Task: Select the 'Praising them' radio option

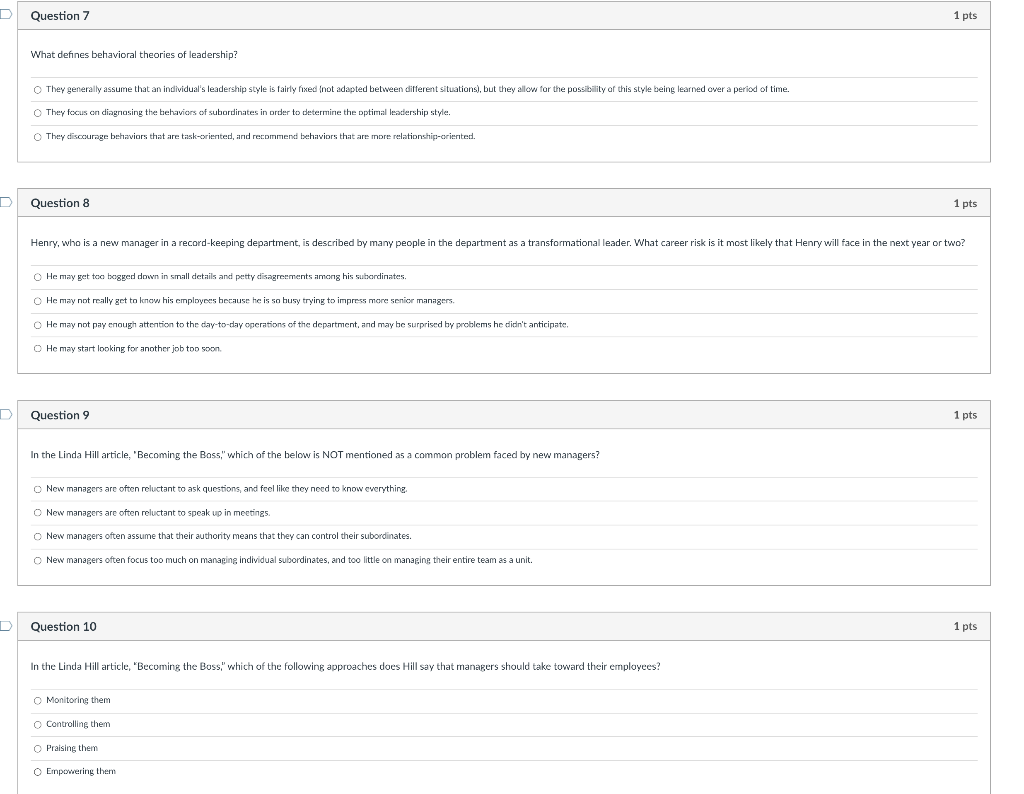Action: pos(37,748)
